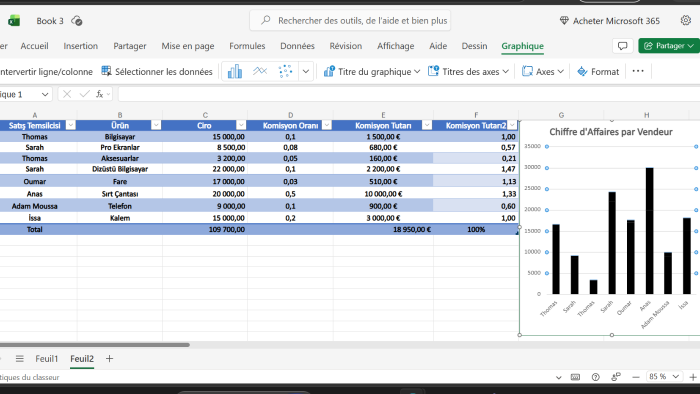
Task: Open Titres des axes dropdown
Action: click(468, 71)
